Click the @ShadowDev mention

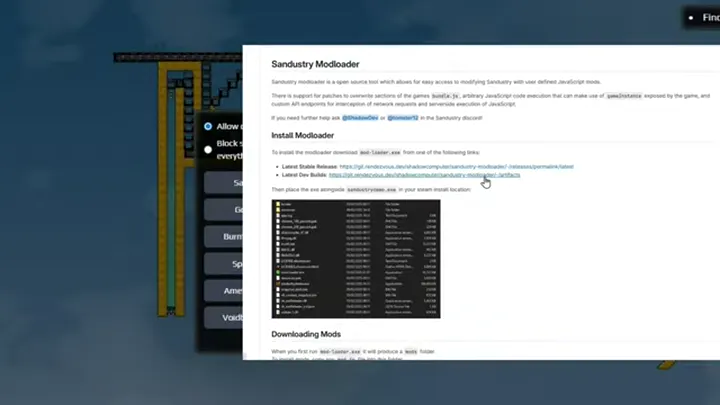click(x=360, y=118)
